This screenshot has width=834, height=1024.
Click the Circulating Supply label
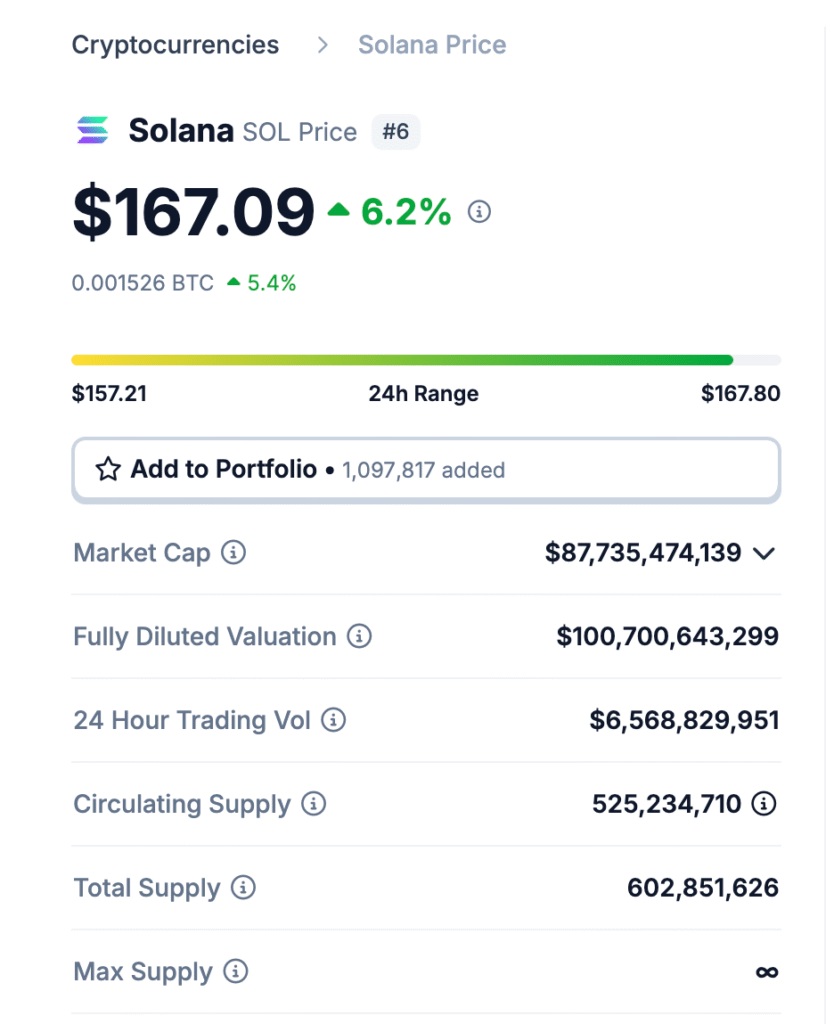pos(182,805)
